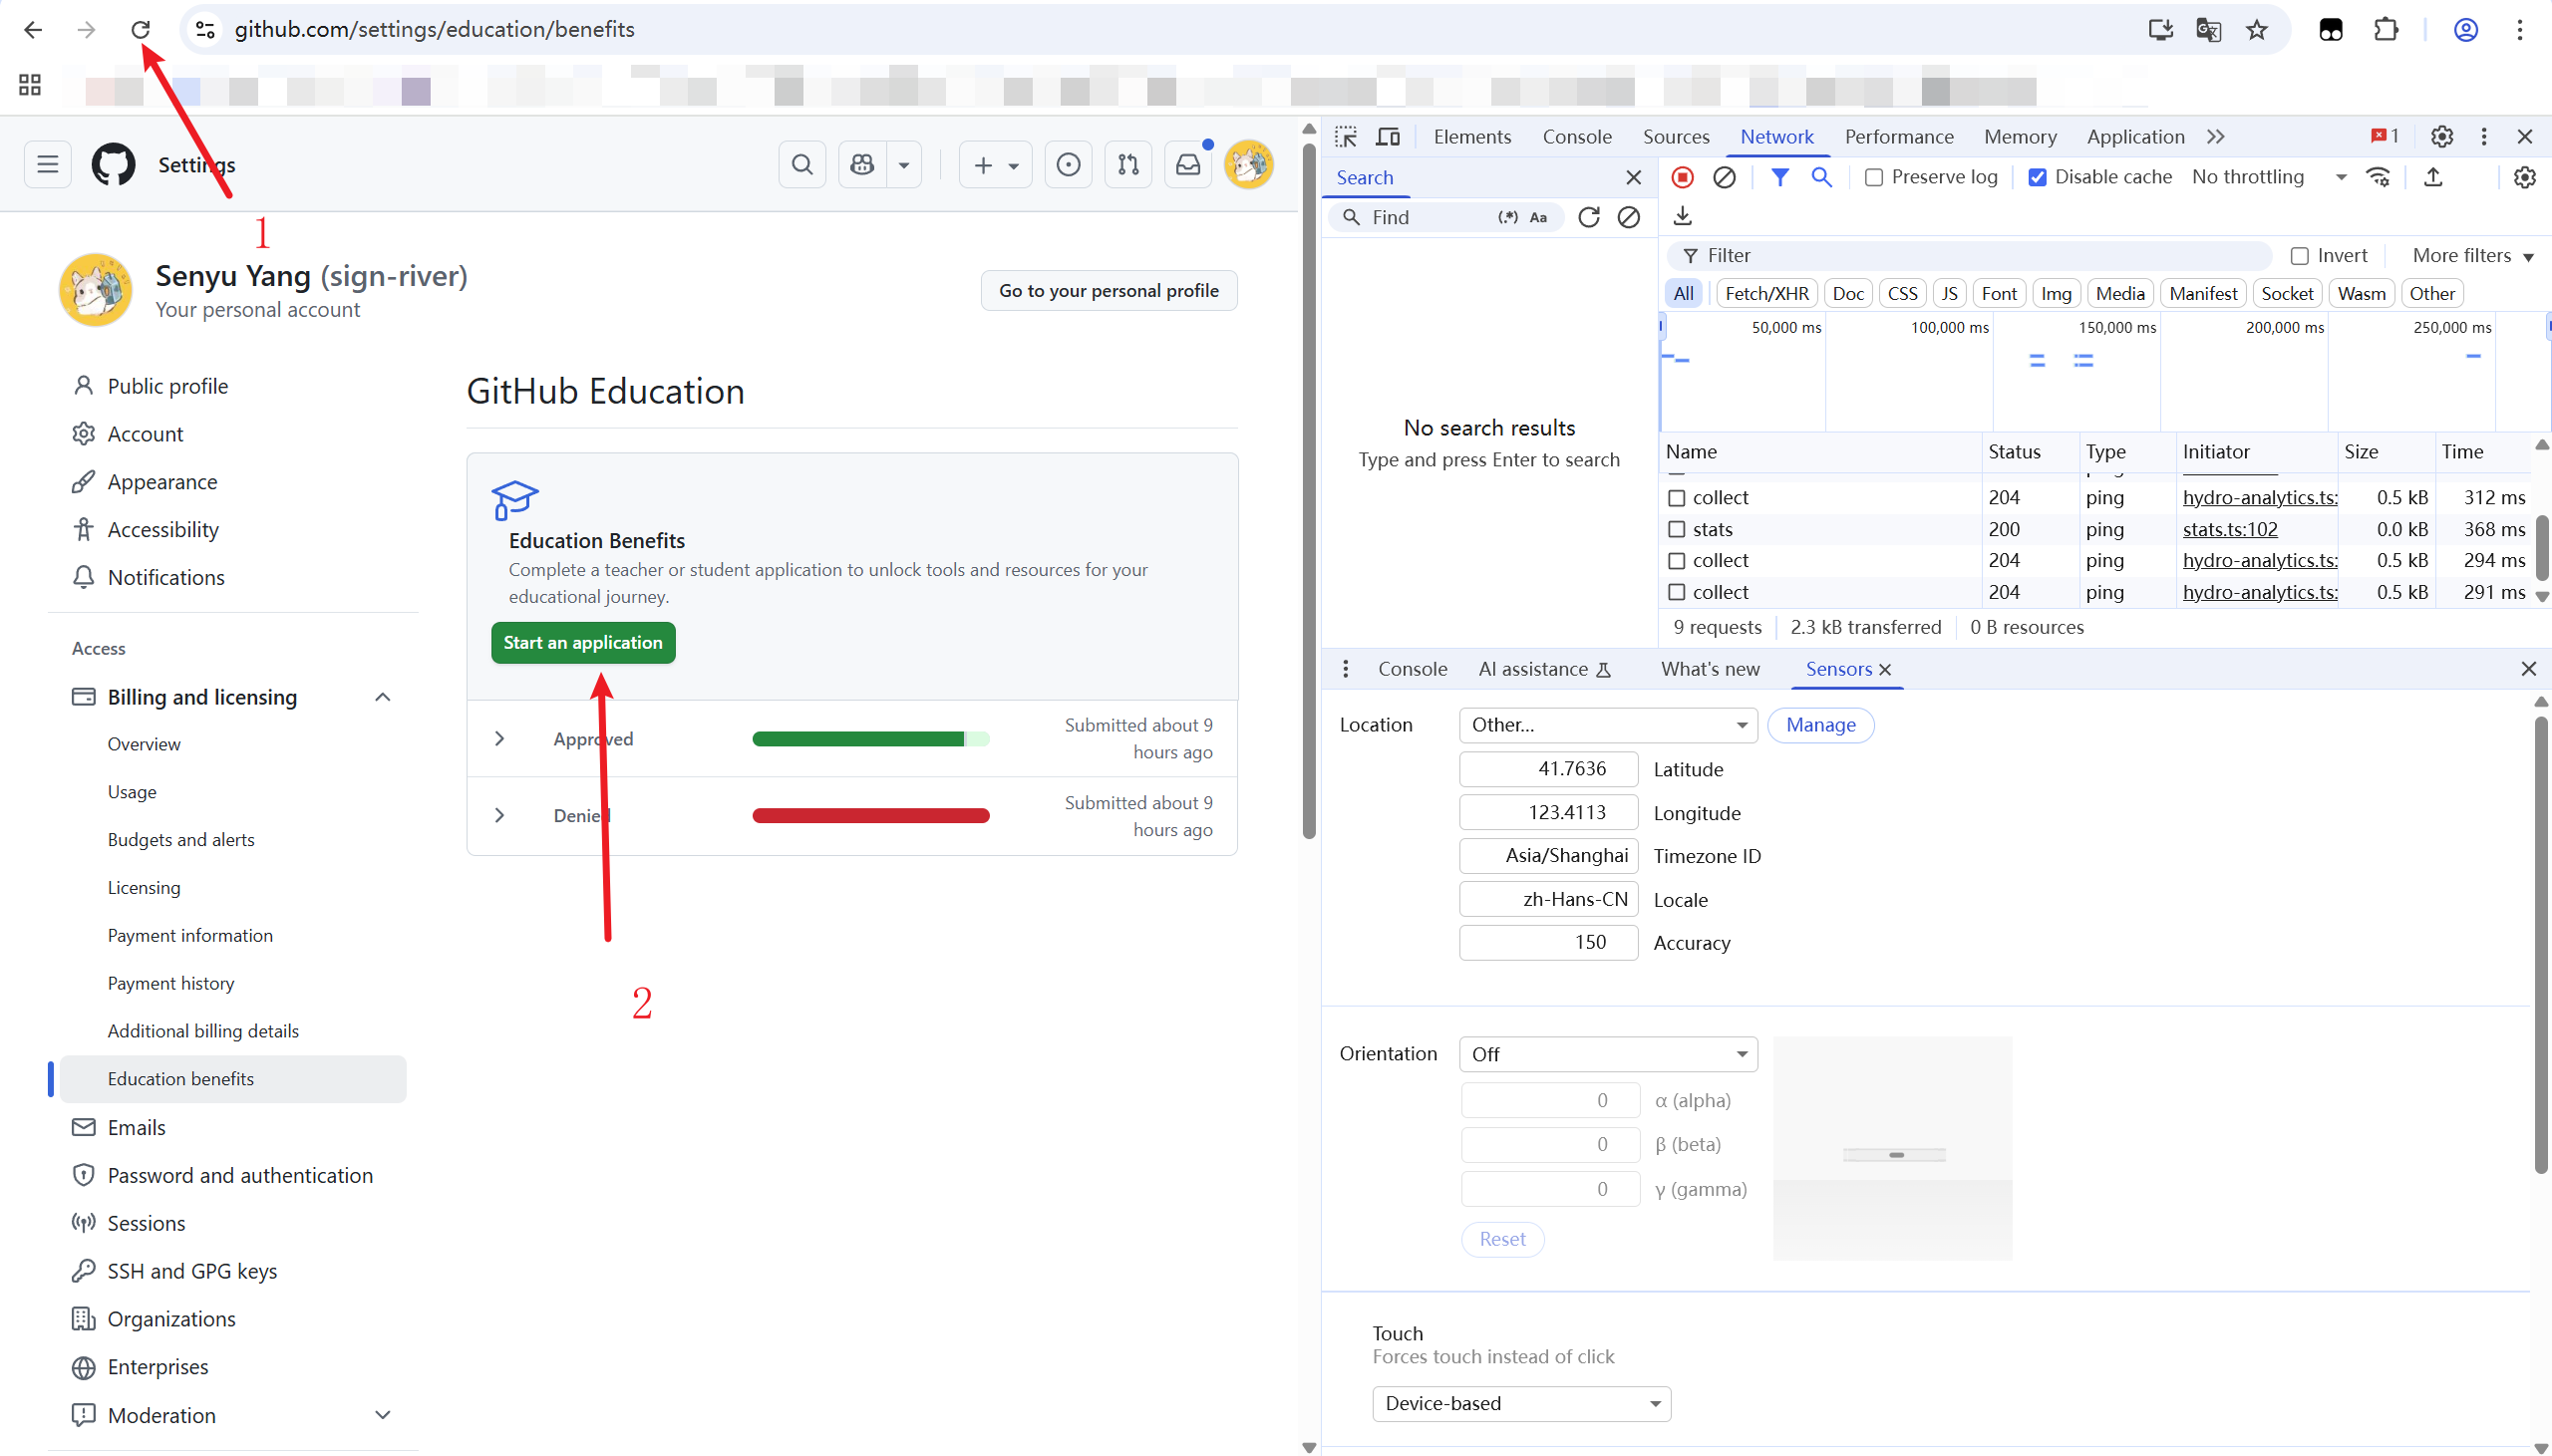Open the stats.ts:102 initiator link
The height and width of the screenshot is (1456, 2552).
2230,530
